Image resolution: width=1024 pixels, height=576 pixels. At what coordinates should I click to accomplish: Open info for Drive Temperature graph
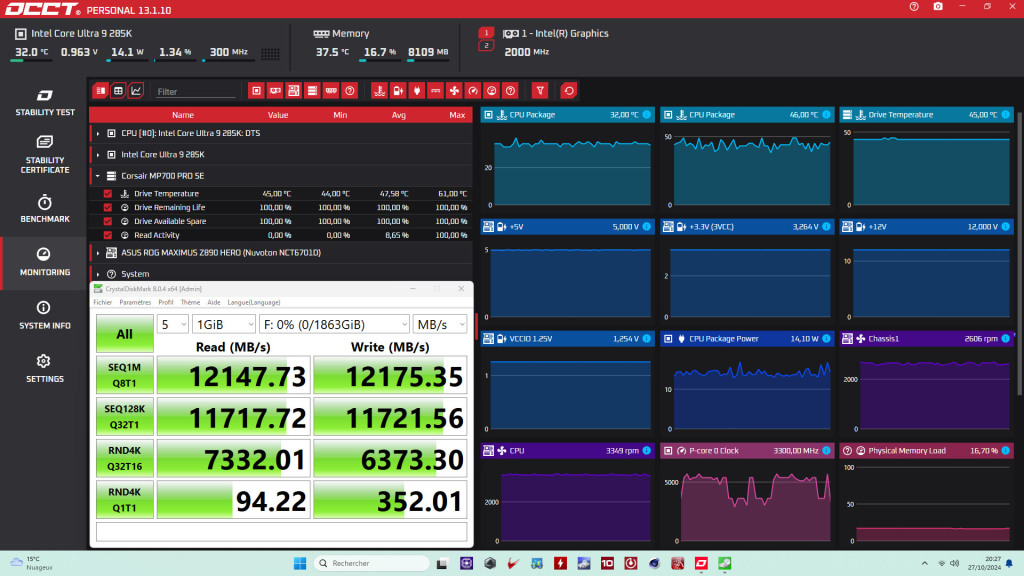(1006, 115)
